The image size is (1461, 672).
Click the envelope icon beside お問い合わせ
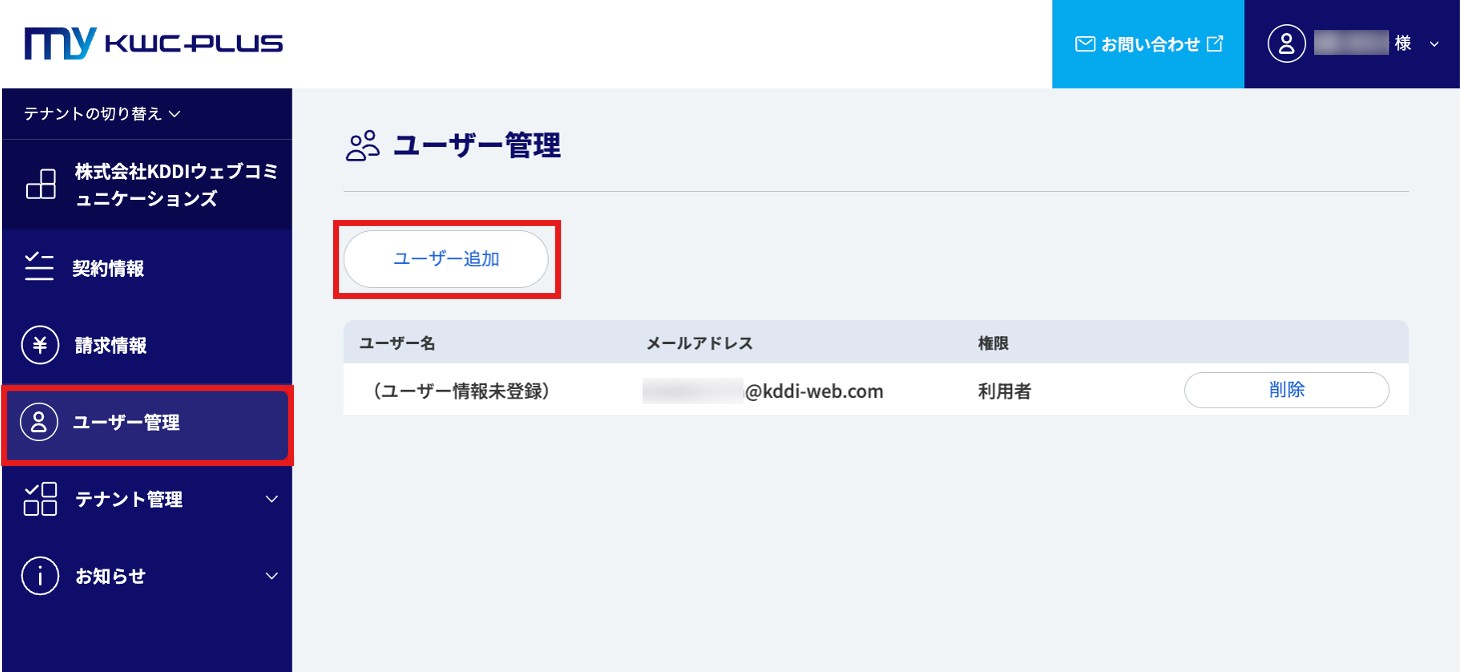(x=1085, y=44)
